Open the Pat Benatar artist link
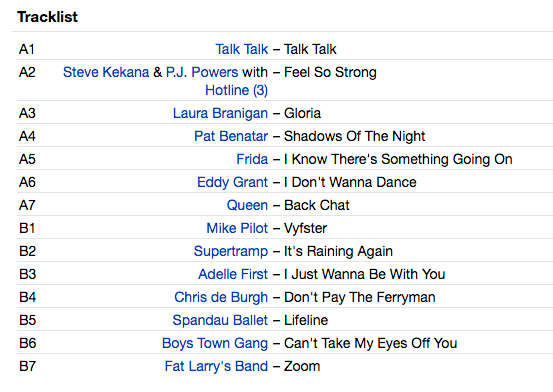Image resolution: width=553 pixels, height=392 pixels. 231,136
